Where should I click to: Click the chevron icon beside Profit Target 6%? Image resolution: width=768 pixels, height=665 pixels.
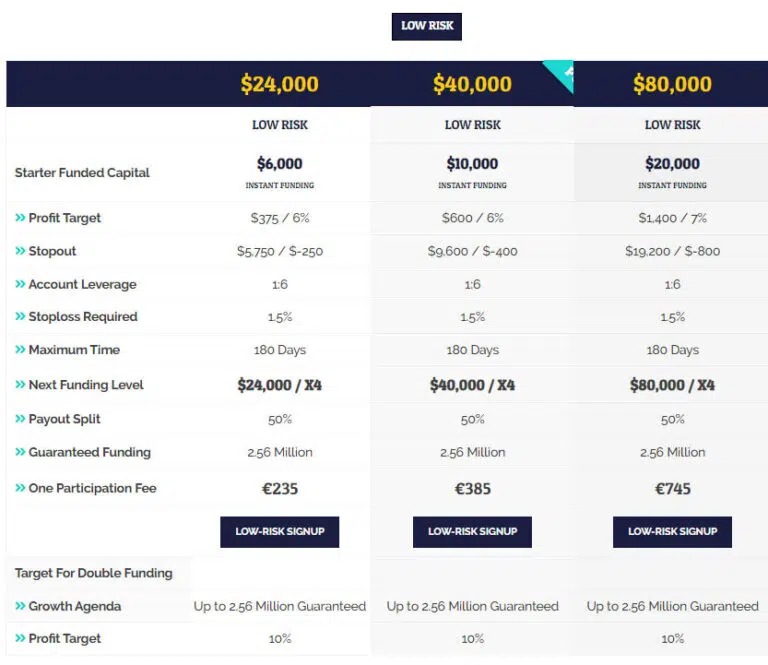pos(20,217)
